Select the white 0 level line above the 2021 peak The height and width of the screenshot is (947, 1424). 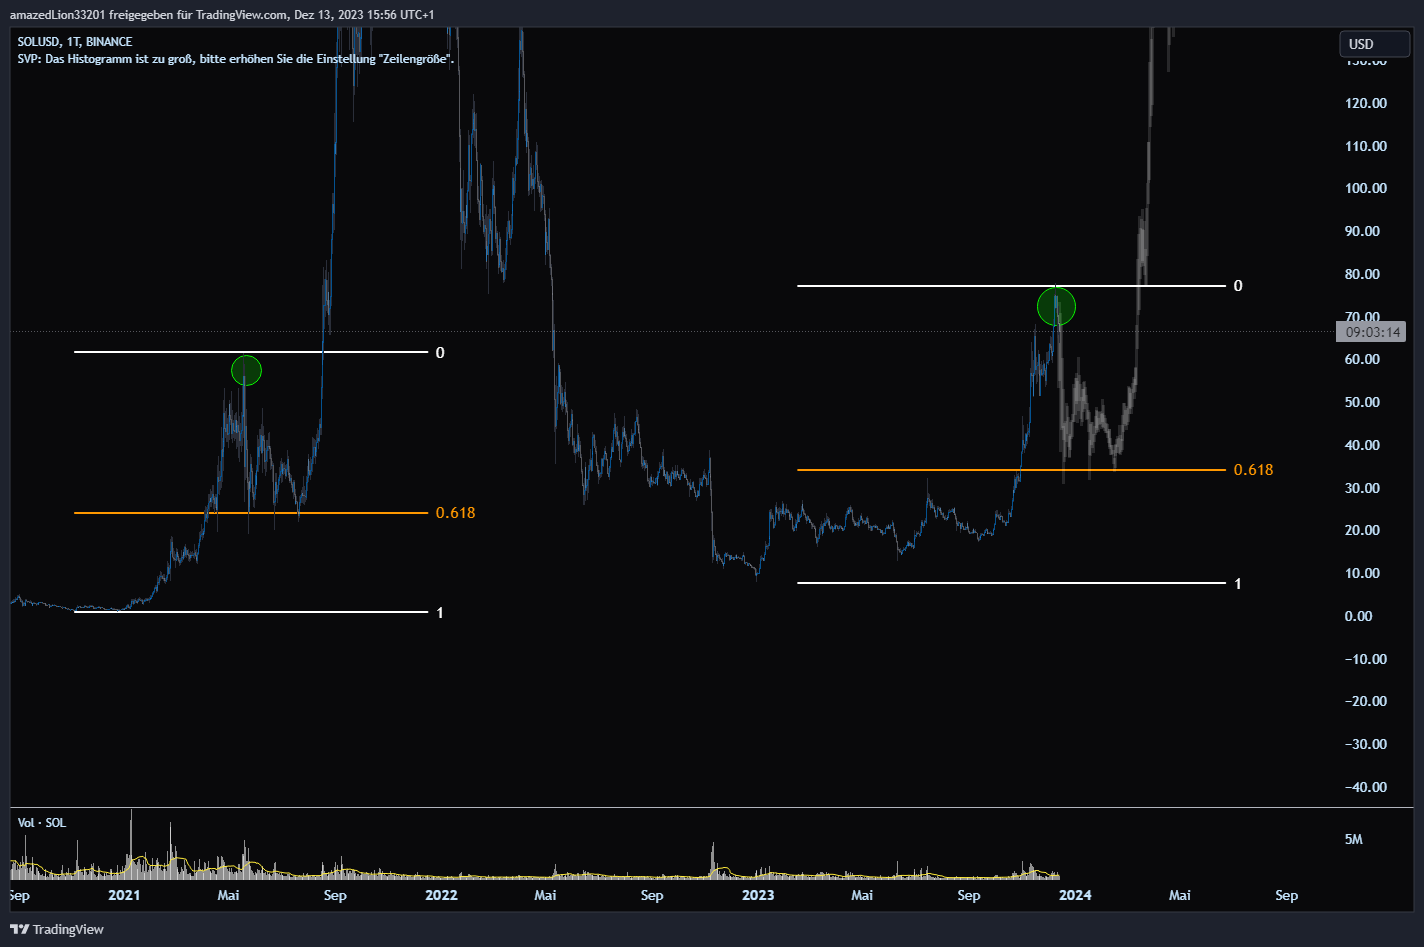251,352
